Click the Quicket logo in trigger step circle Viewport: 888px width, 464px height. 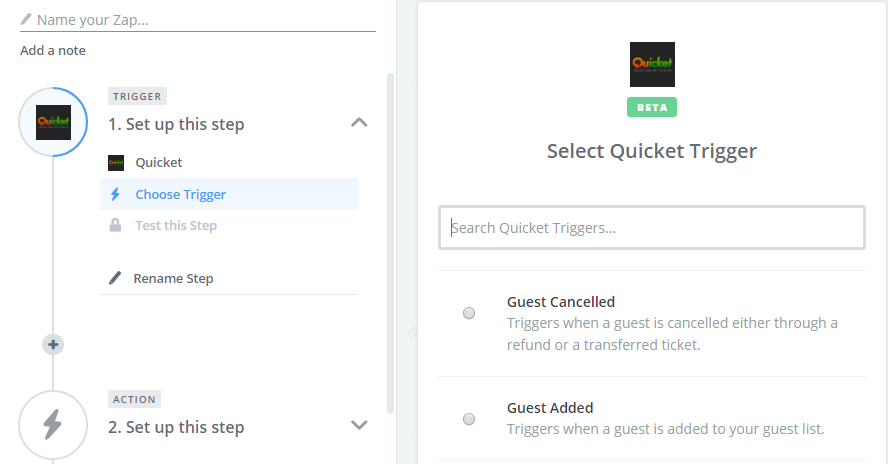[54, 122]
